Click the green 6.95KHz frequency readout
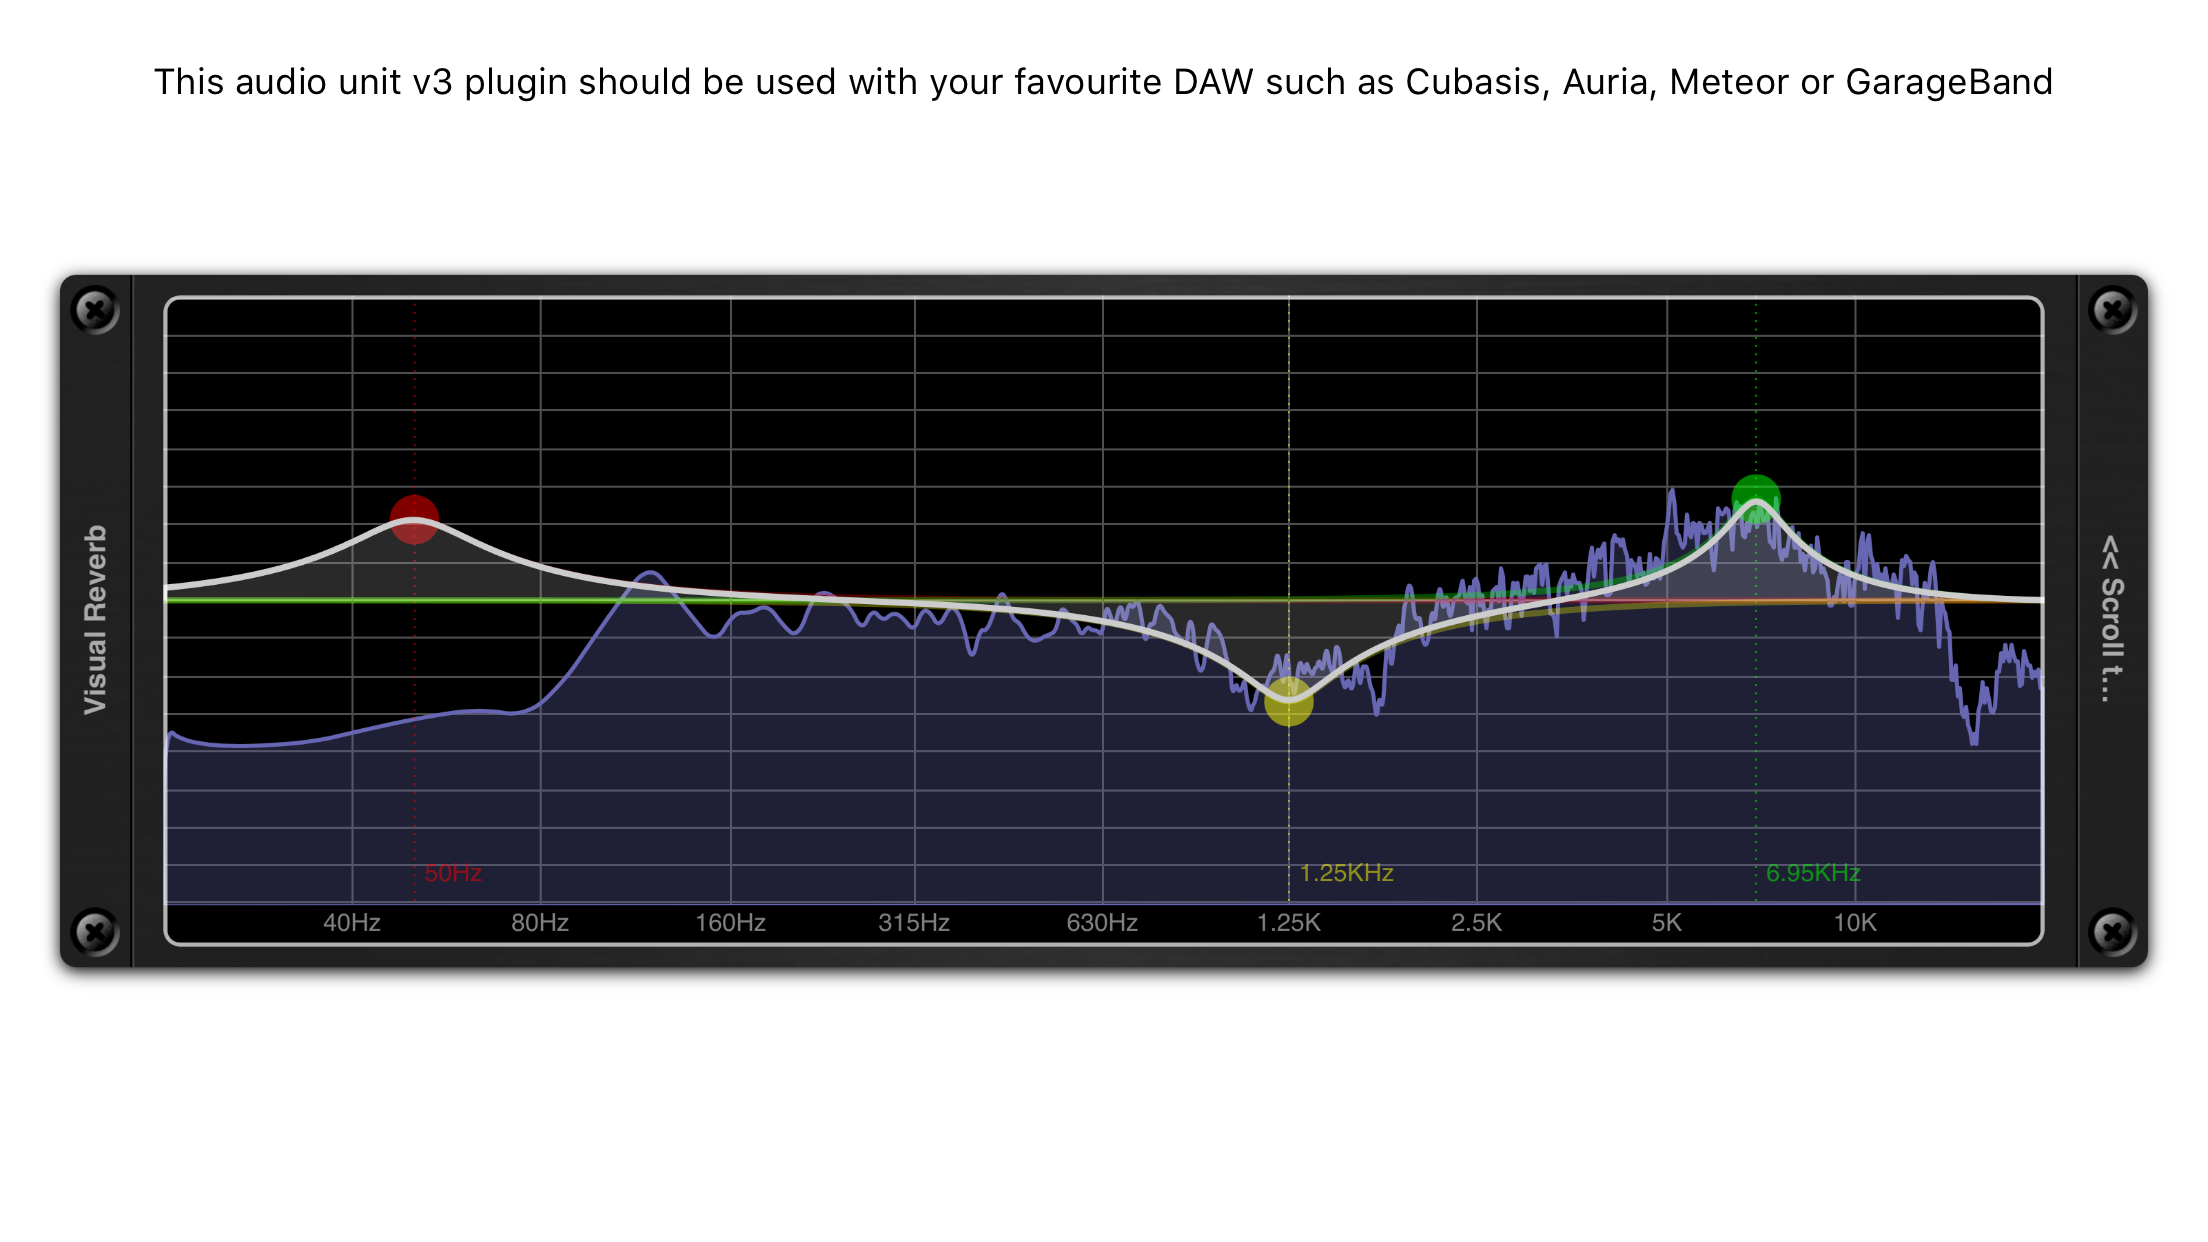Screen dimensions: 2208x1242 (1812, 873)
